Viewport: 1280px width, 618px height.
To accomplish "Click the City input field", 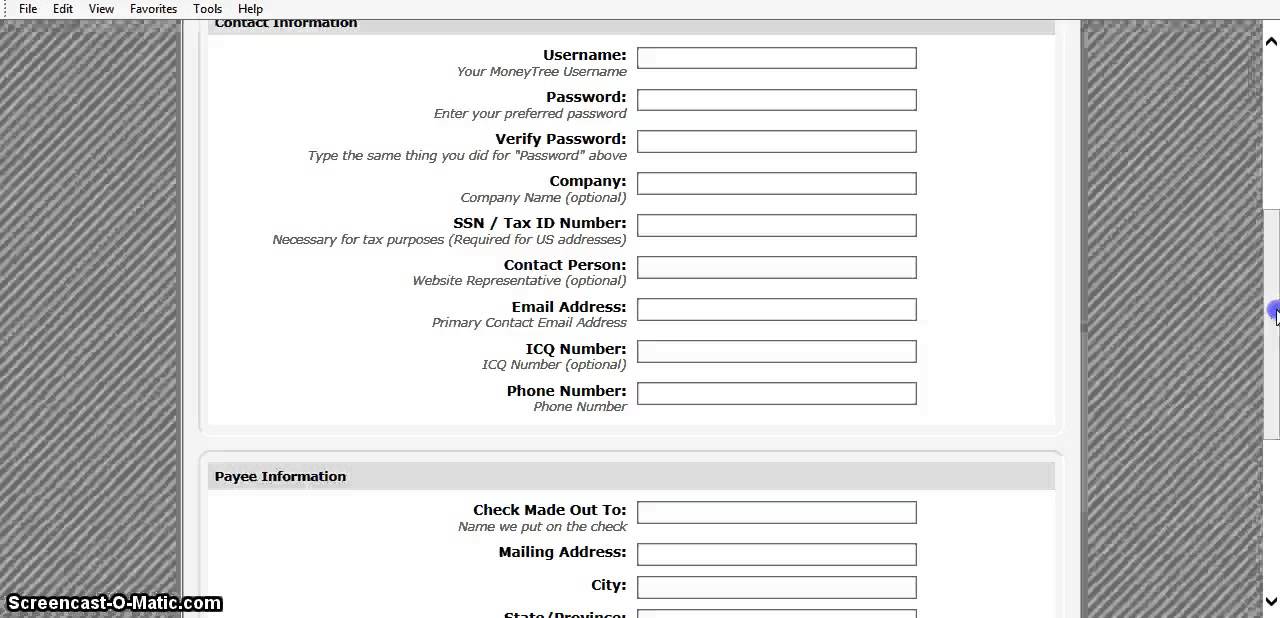I will tap(777, 588).
